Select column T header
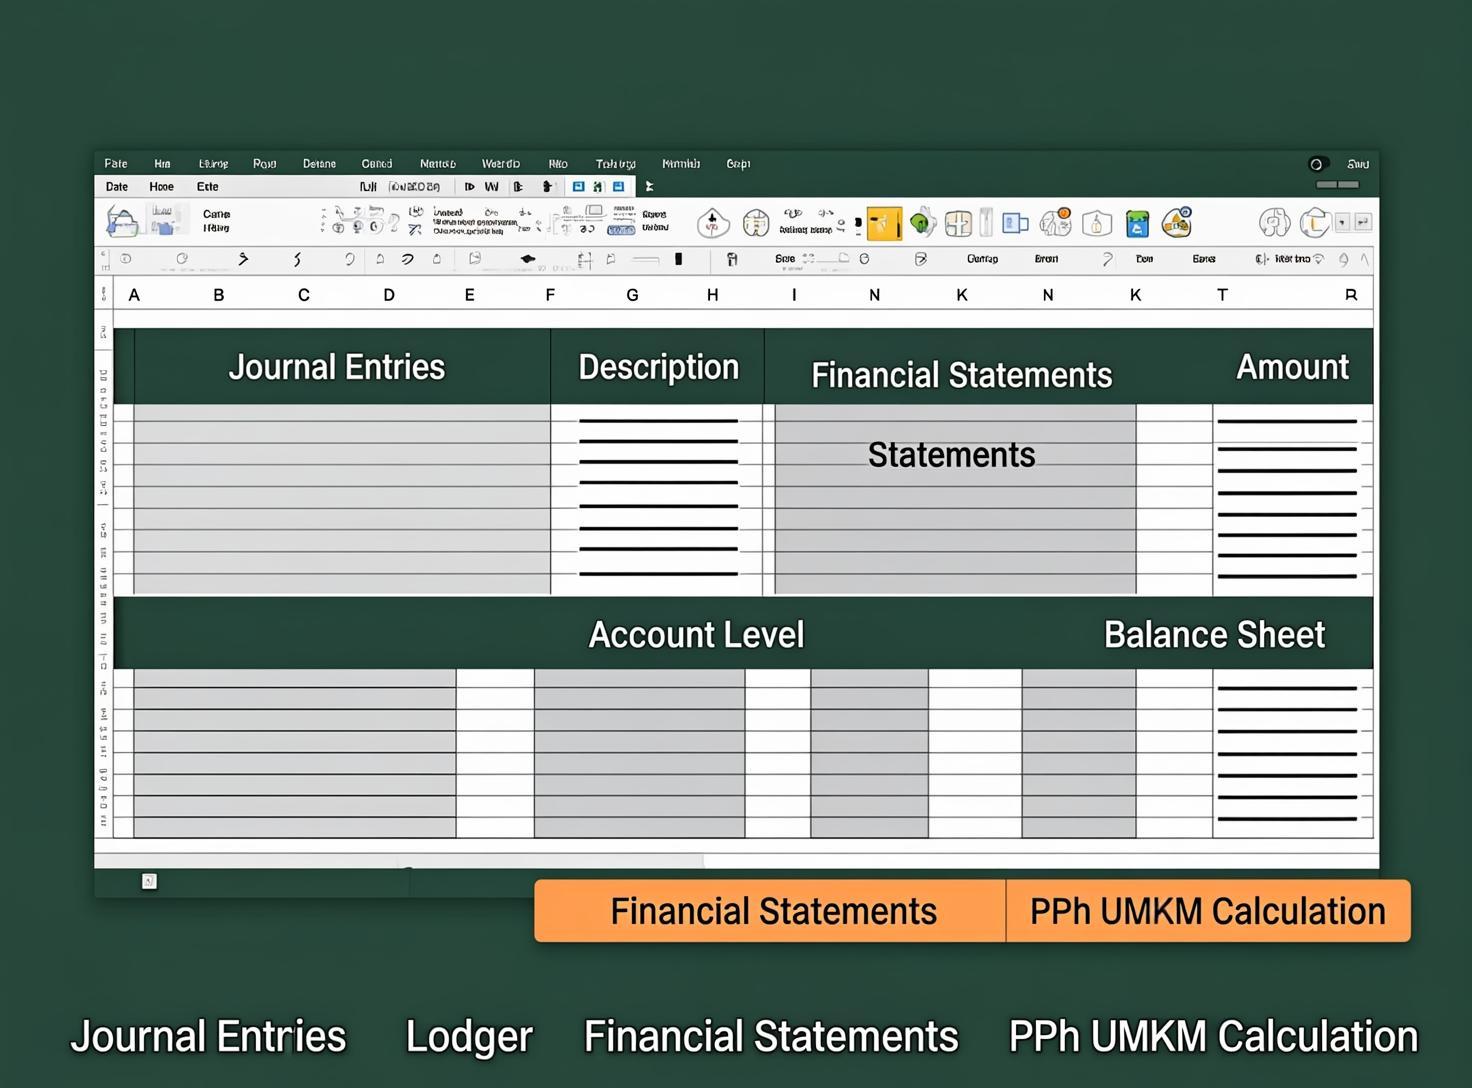The width and height of the screenshot is (1472, 1088). click(x=1222, y=295)
